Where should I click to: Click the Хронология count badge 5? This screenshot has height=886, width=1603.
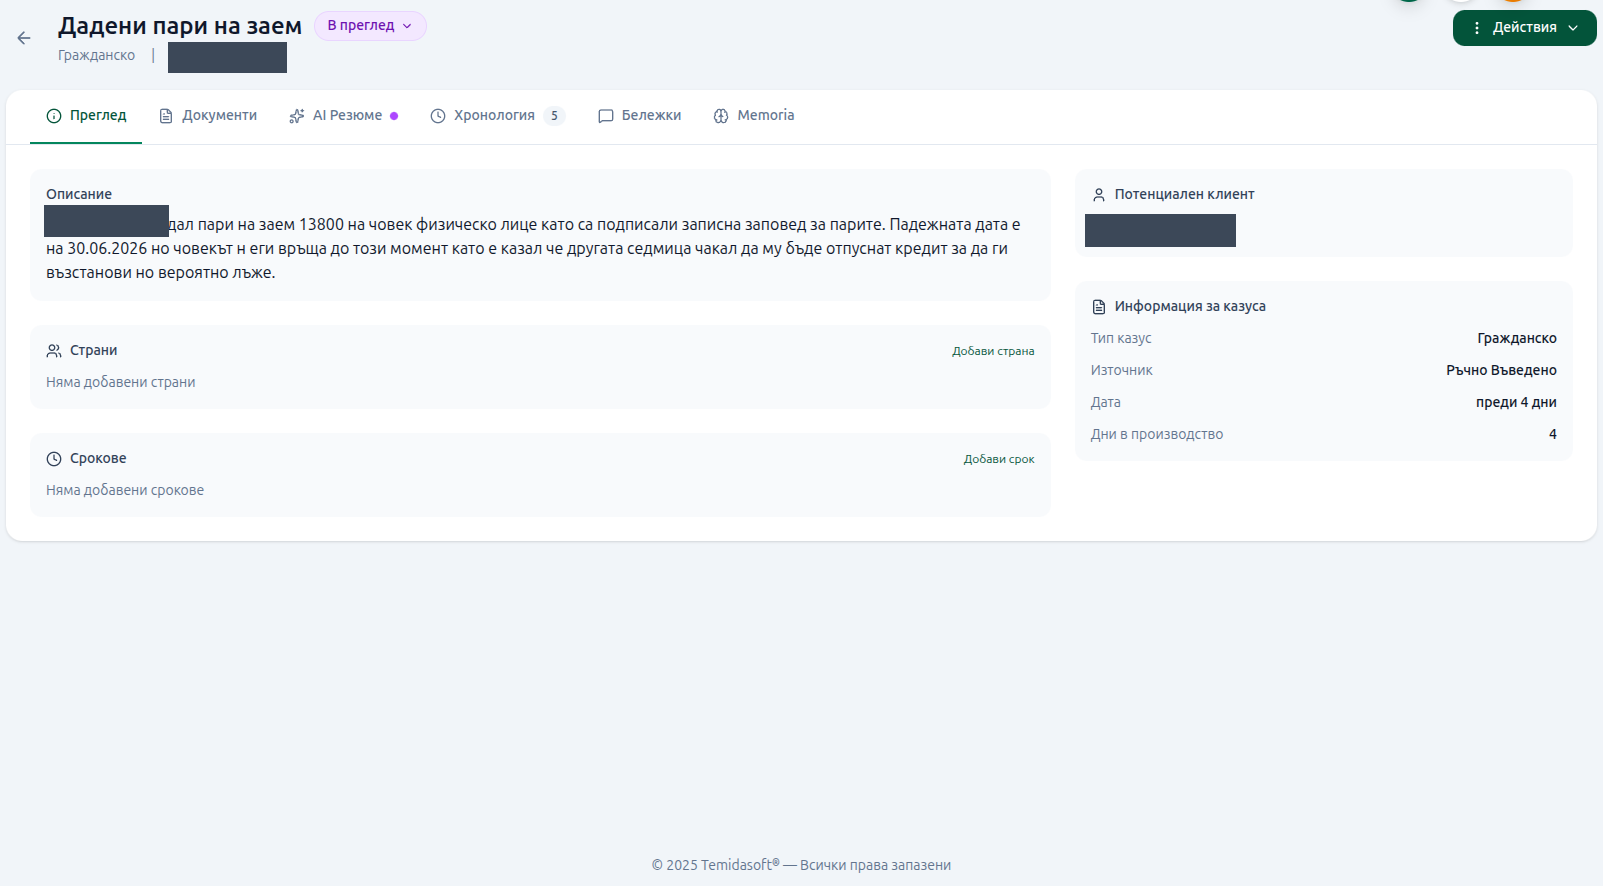[554, 116]
